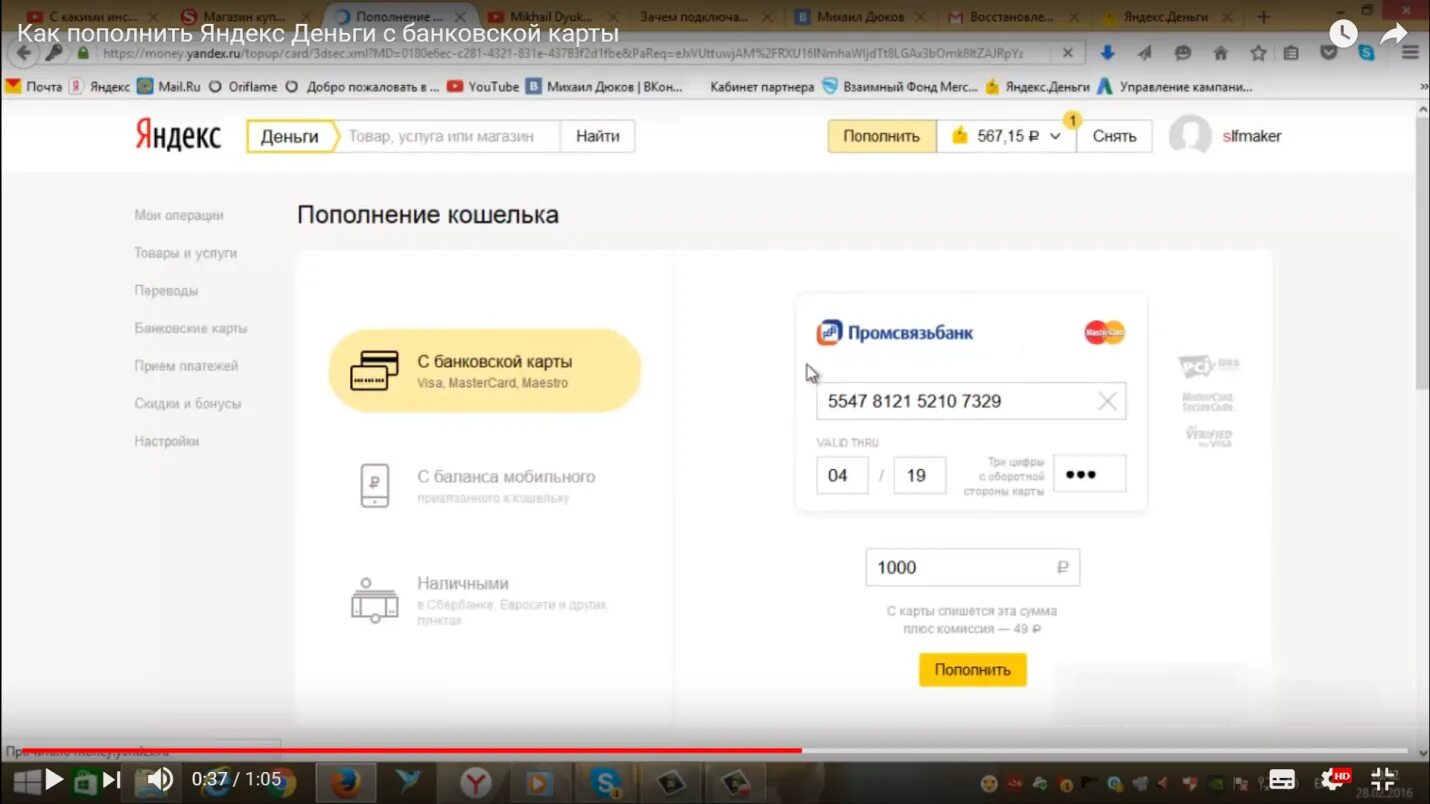
Task: Click the Share arrow icon on video
Action: coord(1394,34)
